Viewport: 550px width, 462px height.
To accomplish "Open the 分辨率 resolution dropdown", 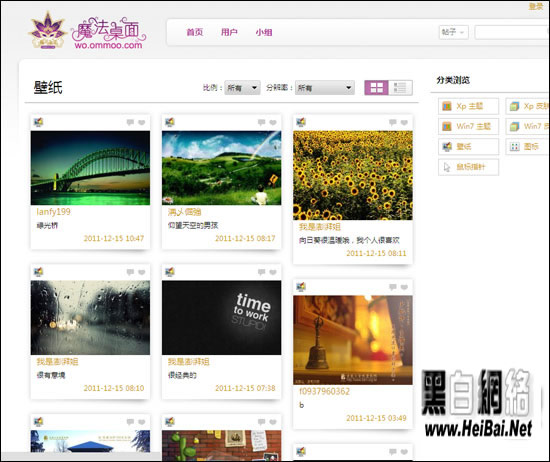I will (324, 88).
